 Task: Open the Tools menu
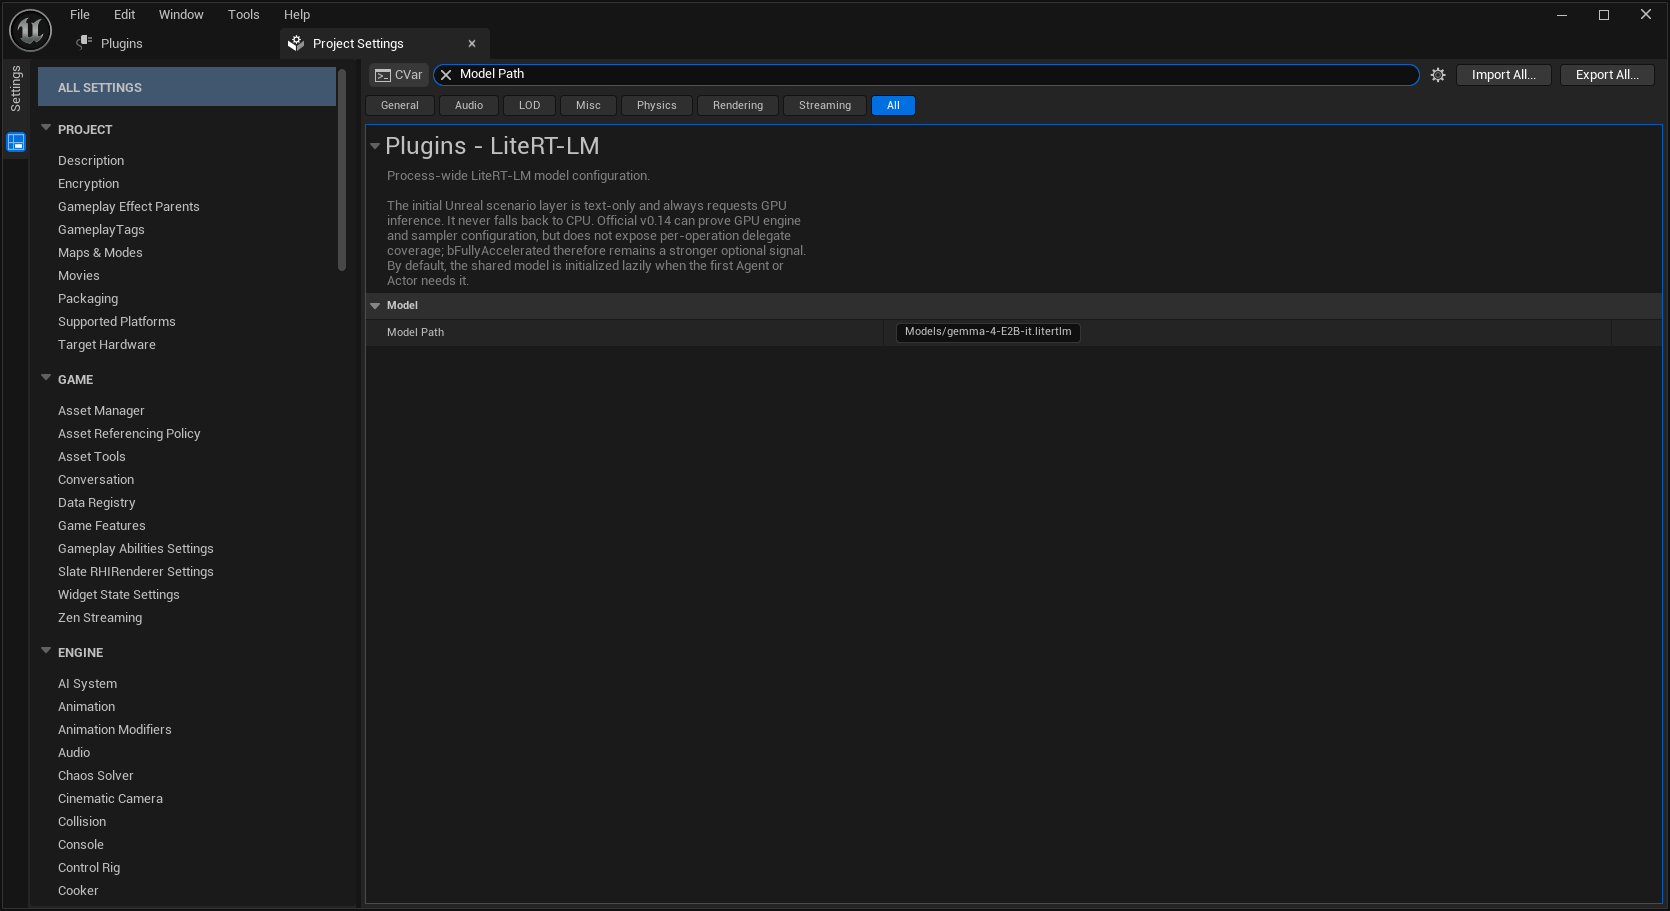(x=244, y=14)
